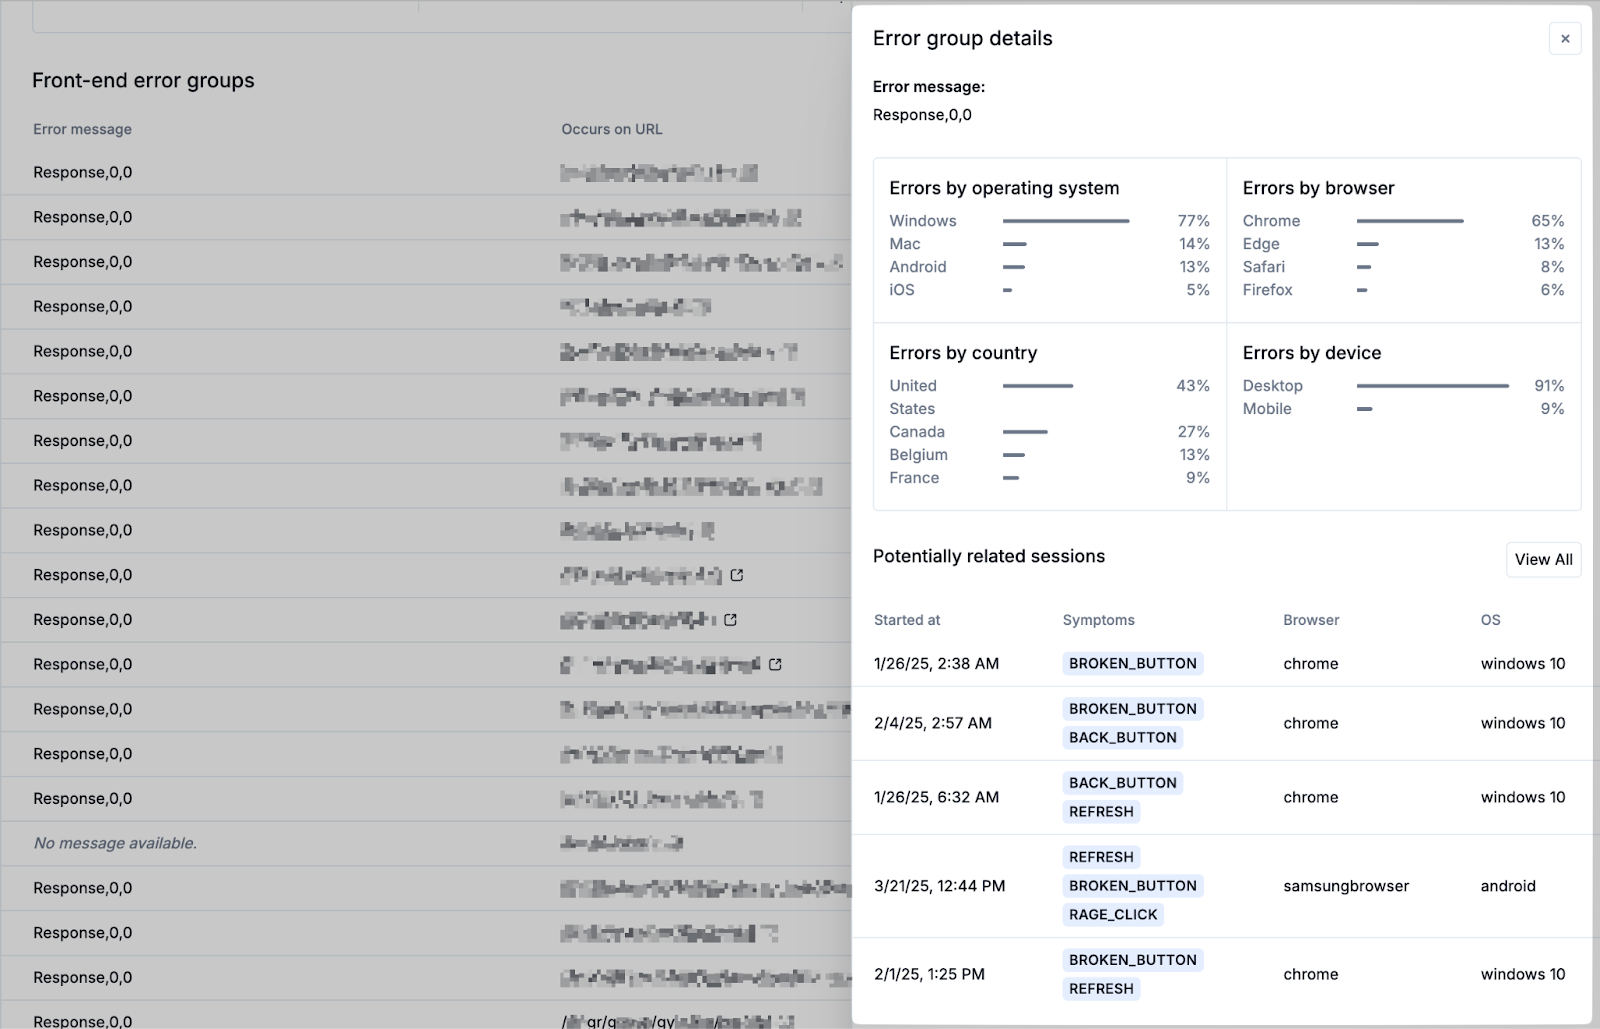
Task: Open external link icon on tenth error row
Action: pos(737,575)
